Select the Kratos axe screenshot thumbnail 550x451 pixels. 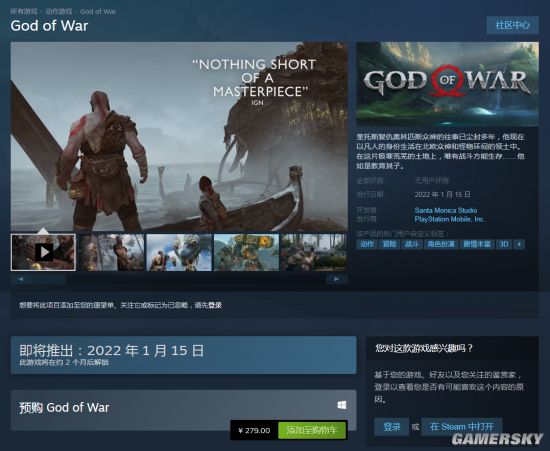111,253
